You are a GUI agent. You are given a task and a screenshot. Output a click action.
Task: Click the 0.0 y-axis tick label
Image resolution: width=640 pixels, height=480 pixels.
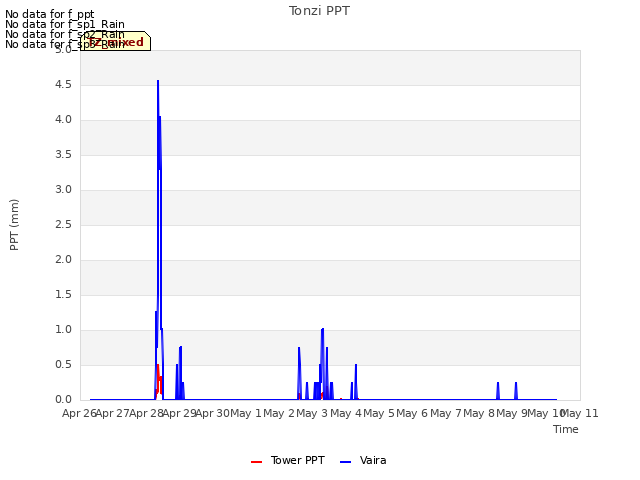click(63, 400)
